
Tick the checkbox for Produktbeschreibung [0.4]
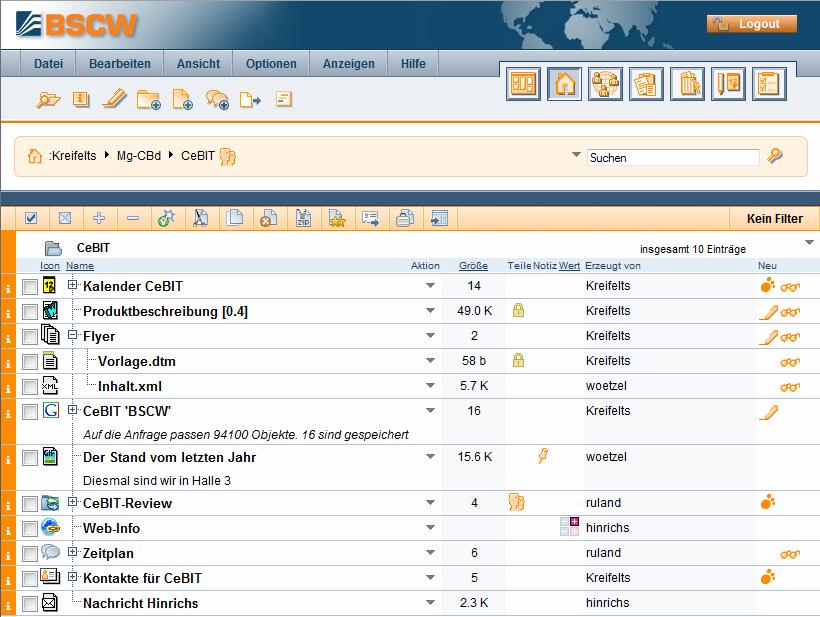click(x=30, y=312)
